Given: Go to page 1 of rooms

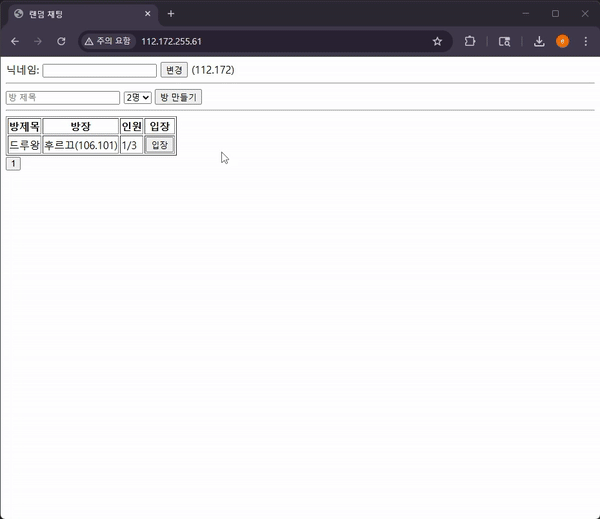Looking at the screenshot, I should click(x=13, y=163).
